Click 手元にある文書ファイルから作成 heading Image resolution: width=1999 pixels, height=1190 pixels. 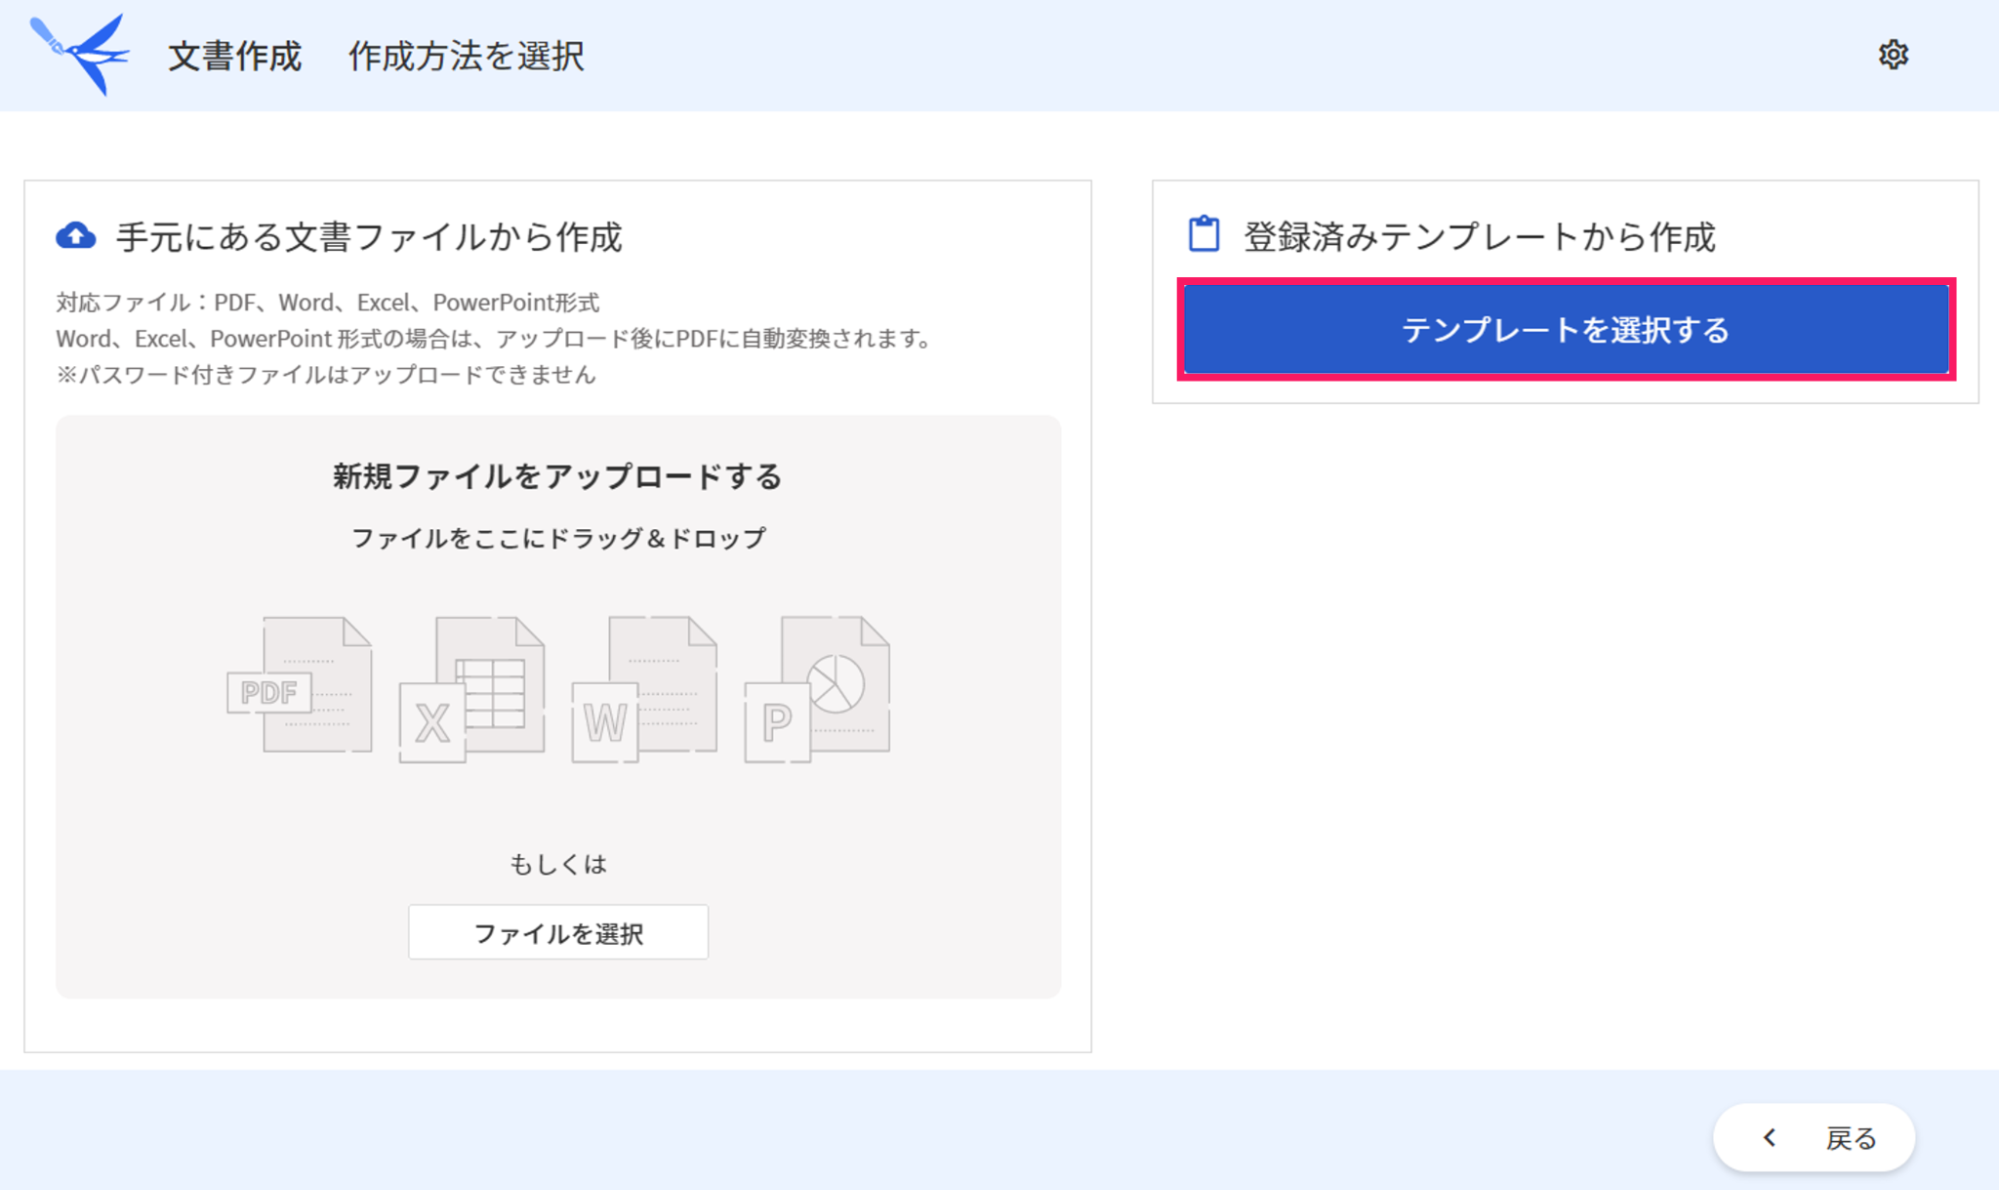[x=369, y=237]
